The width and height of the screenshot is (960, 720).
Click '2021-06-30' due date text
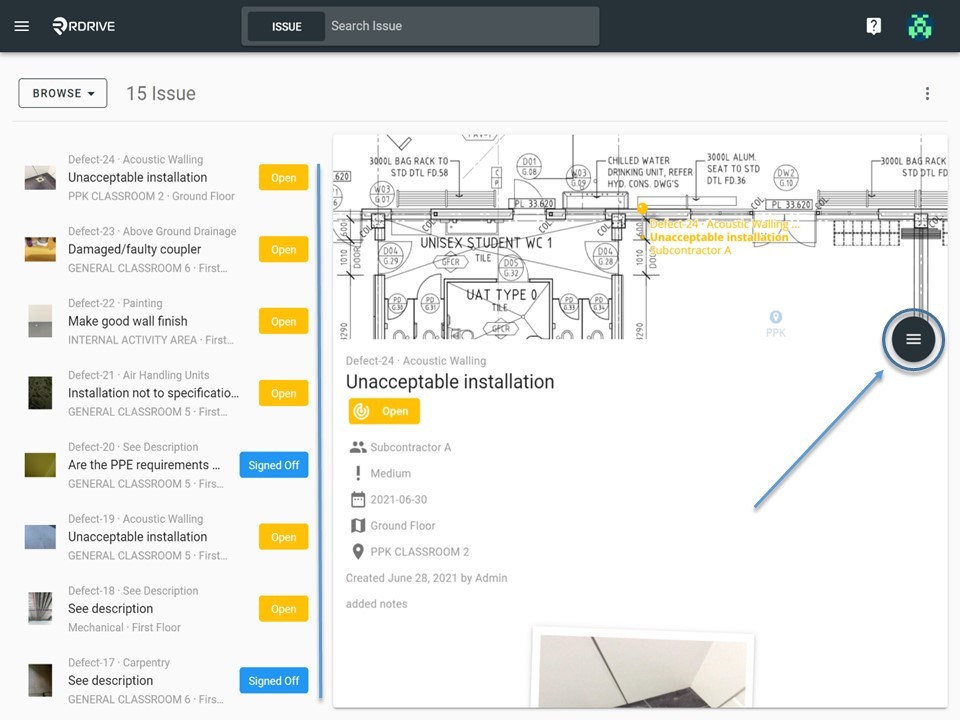tap(399, 500)
